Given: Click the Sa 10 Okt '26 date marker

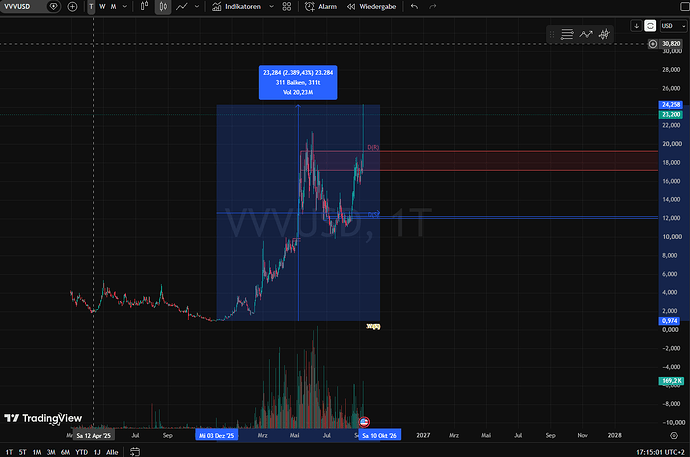Looking at the screenshot, I should point(379,435).
